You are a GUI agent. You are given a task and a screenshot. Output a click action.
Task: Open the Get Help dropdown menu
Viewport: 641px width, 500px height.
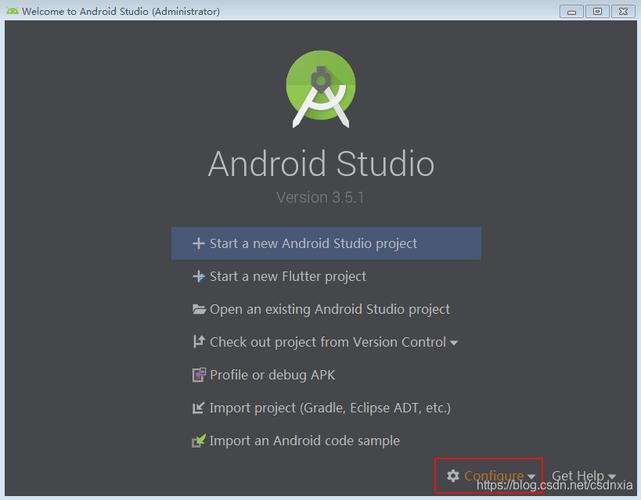coord(583,476)
